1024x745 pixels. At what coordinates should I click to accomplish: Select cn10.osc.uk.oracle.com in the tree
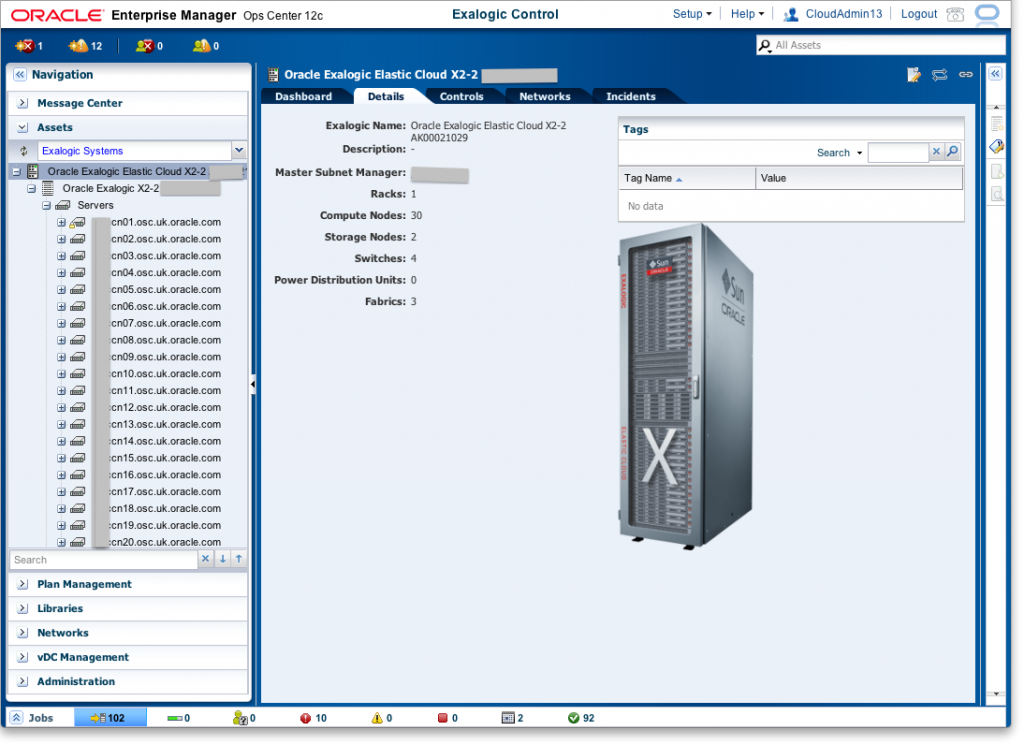pyautogui.click(x=166, y=374)
